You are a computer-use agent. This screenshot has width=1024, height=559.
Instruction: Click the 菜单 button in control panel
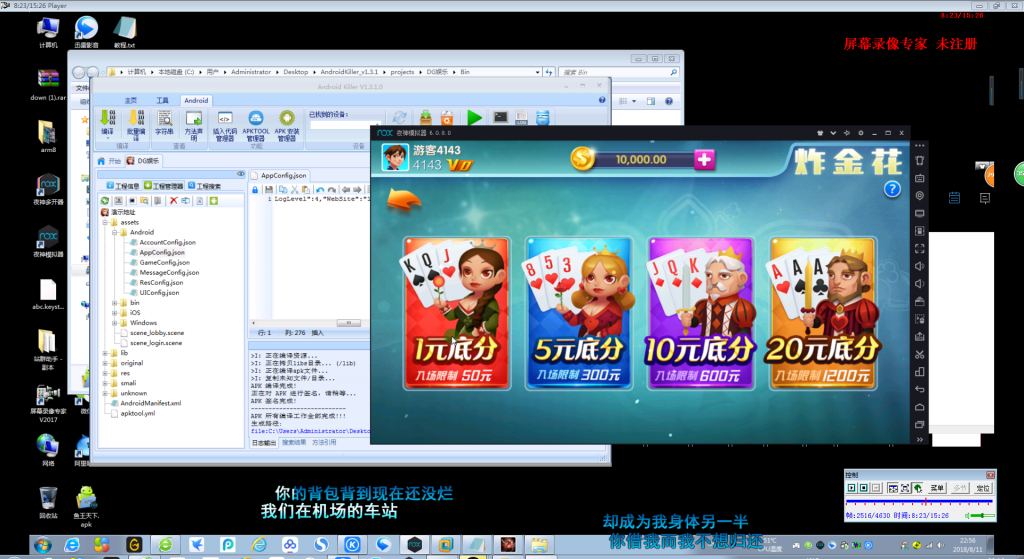coord(937,488)
